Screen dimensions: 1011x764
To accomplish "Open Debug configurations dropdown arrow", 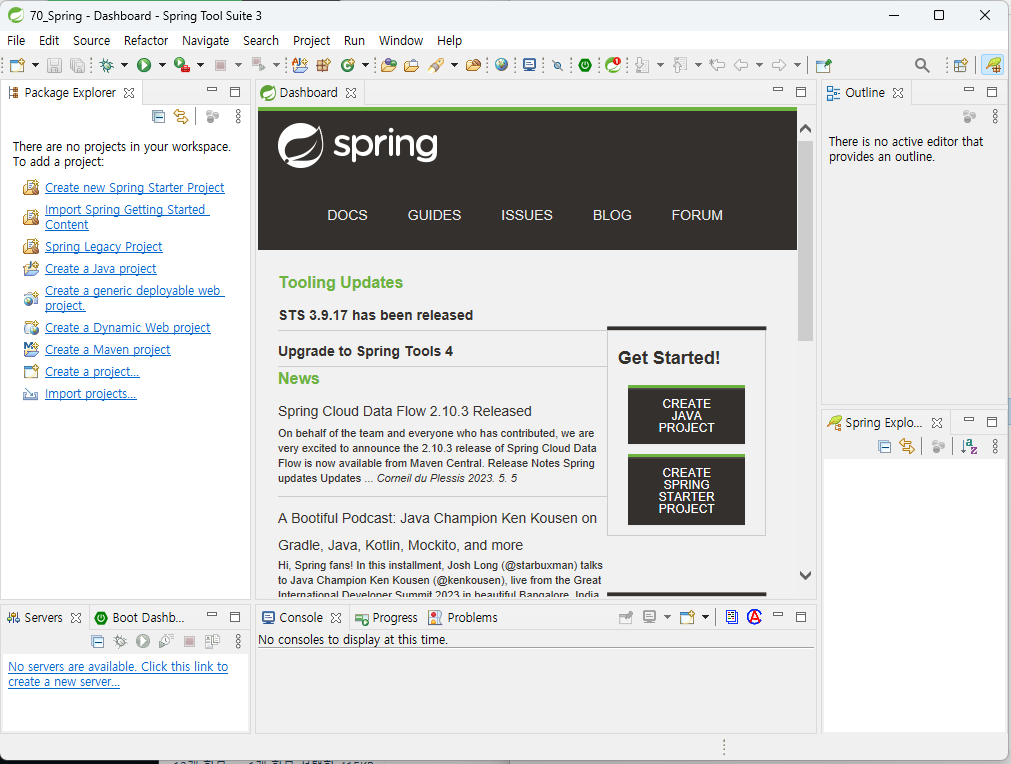I will (124, 65).
